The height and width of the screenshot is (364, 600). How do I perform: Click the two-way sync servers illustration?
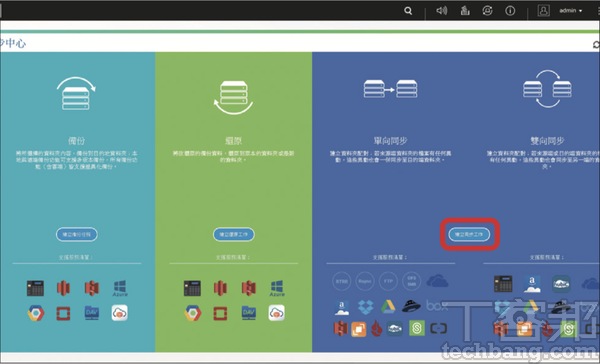(x=548, y=89)
